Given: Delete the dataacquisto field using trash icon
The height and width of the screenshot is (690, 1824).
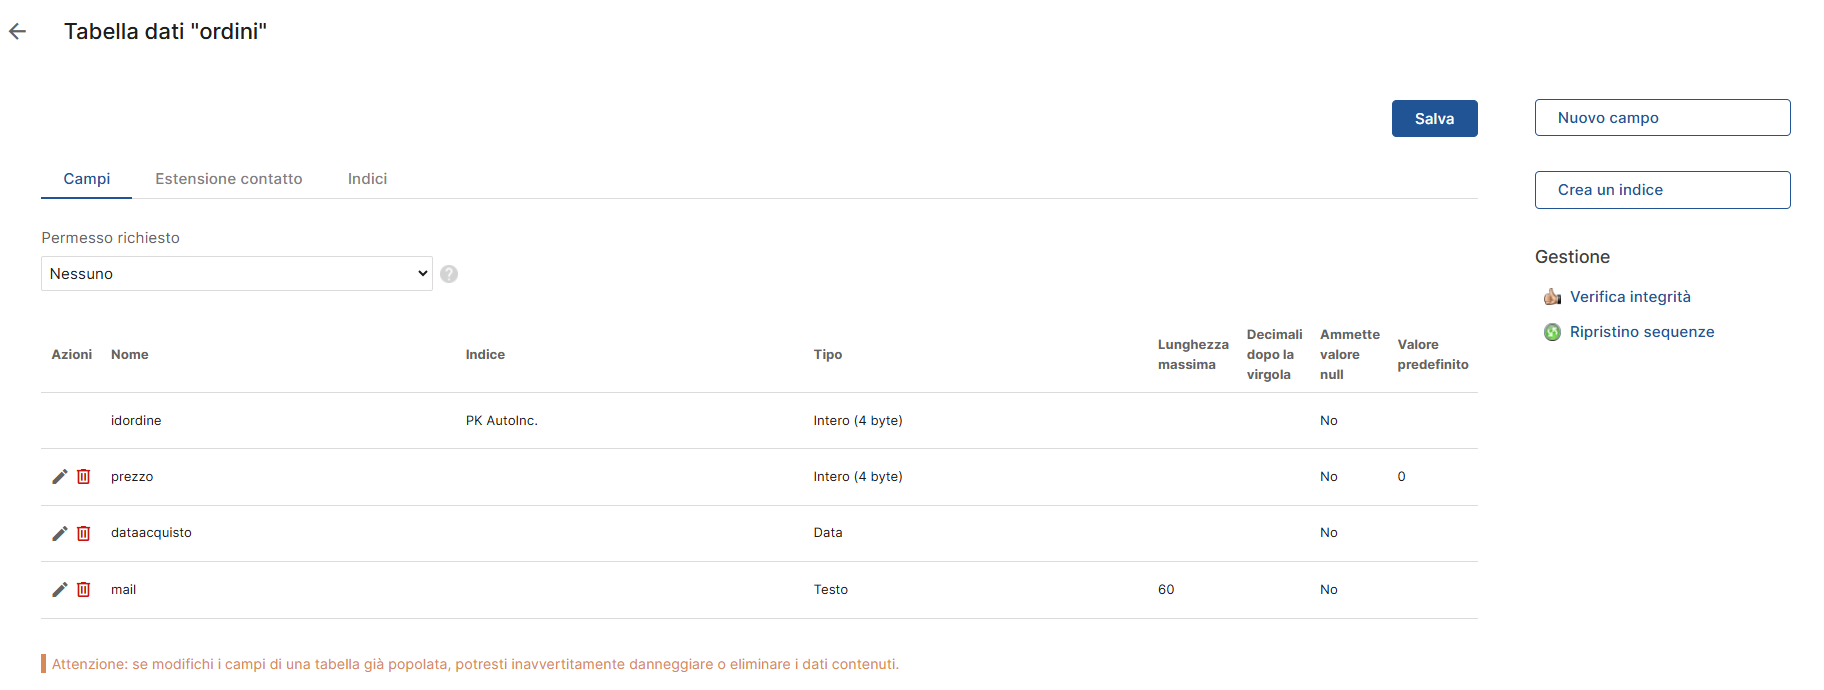Looking at the screenshot, I should tap(84, 533).
